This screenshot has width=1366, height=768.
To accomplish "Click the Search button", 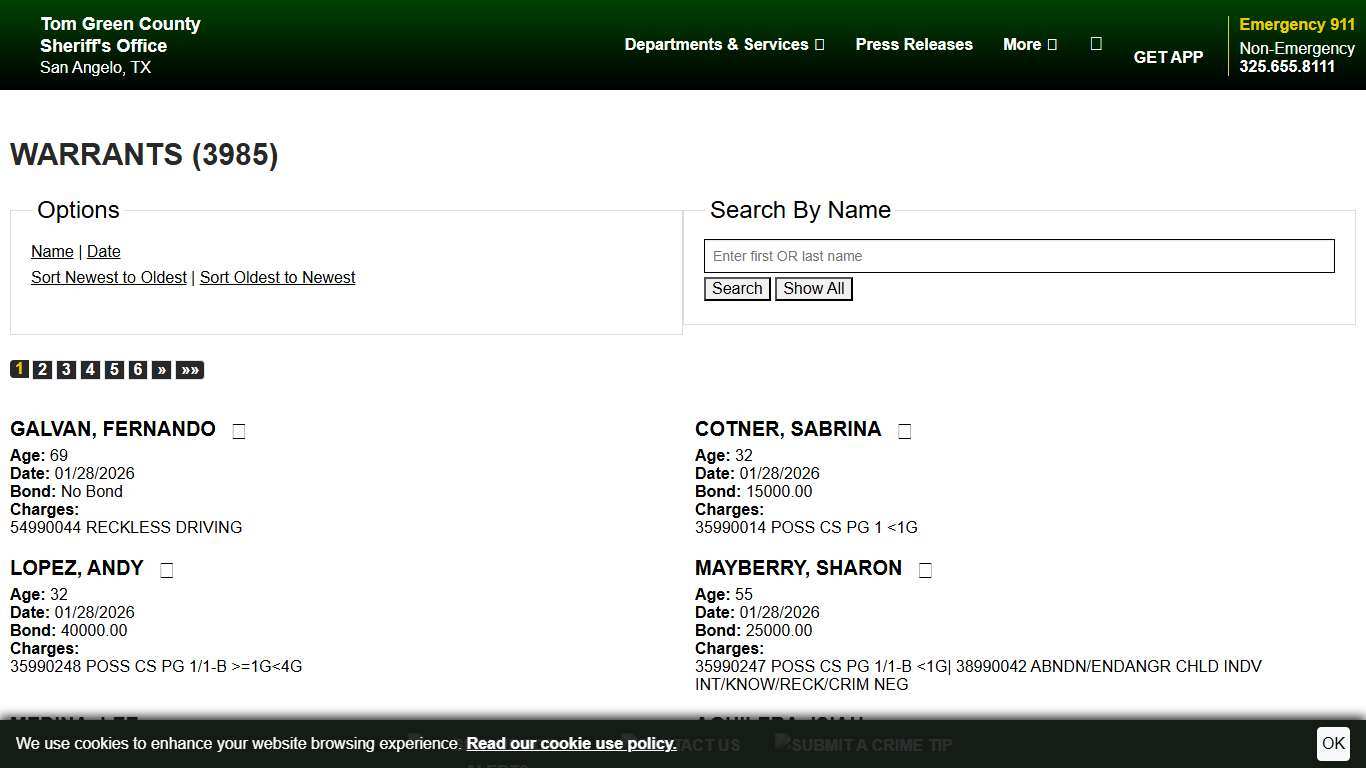I will 736,288.
